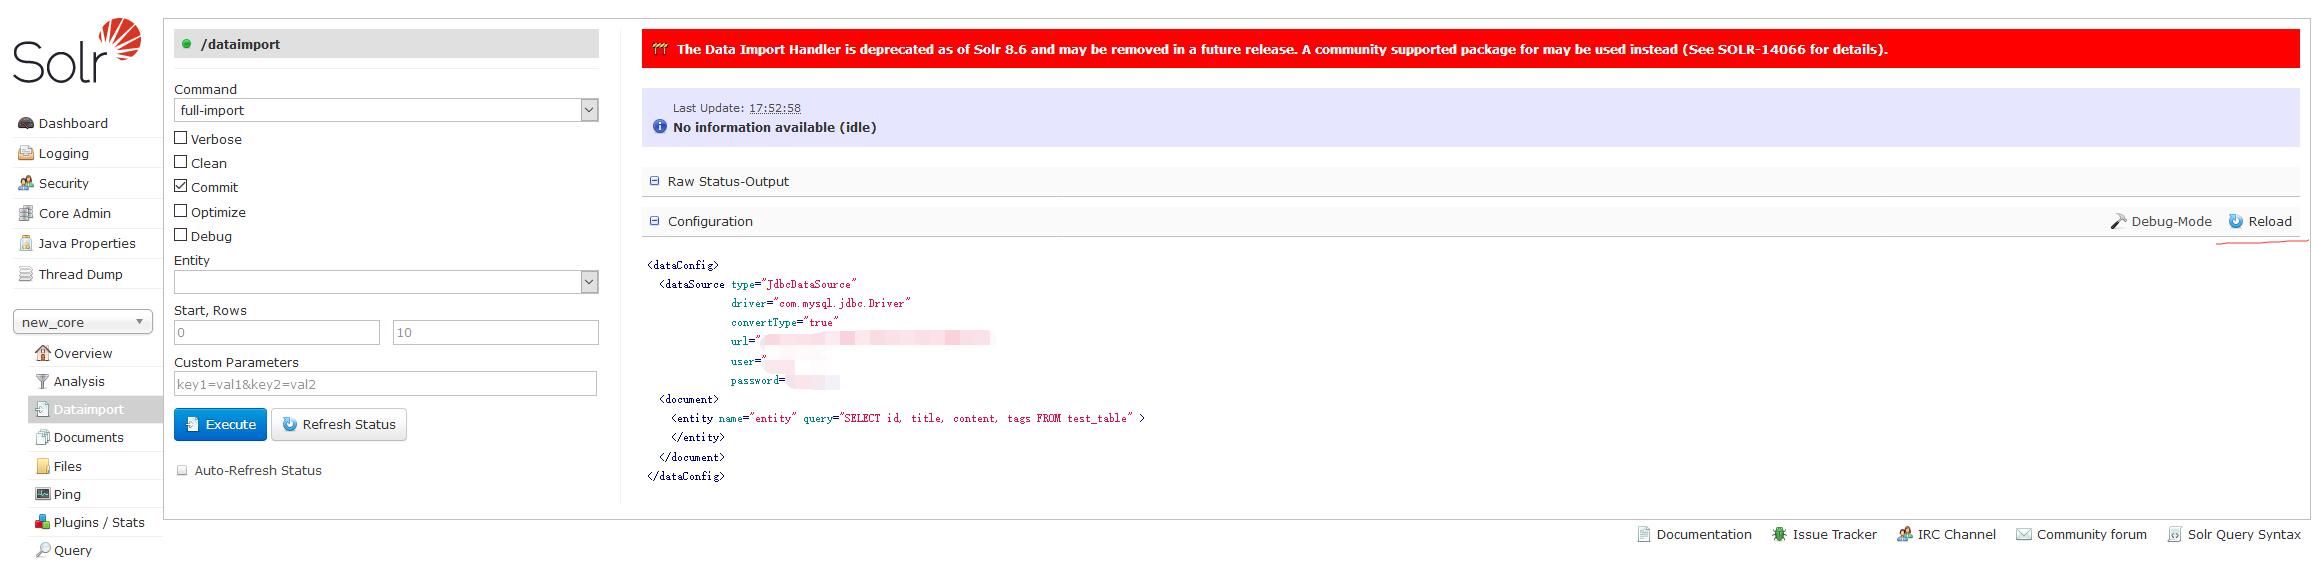Click the Start input field
2318x564 pixels.
click(277, 332)
